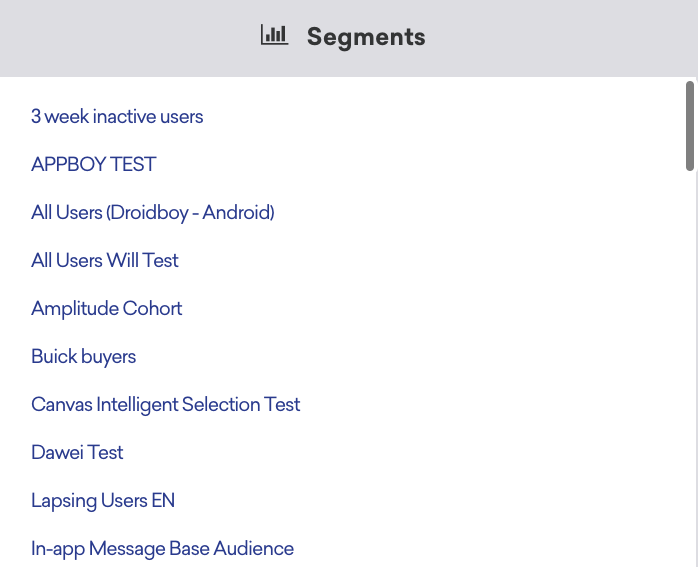
Task: Click the vertical scrollbar thumb
Action: 689,126
